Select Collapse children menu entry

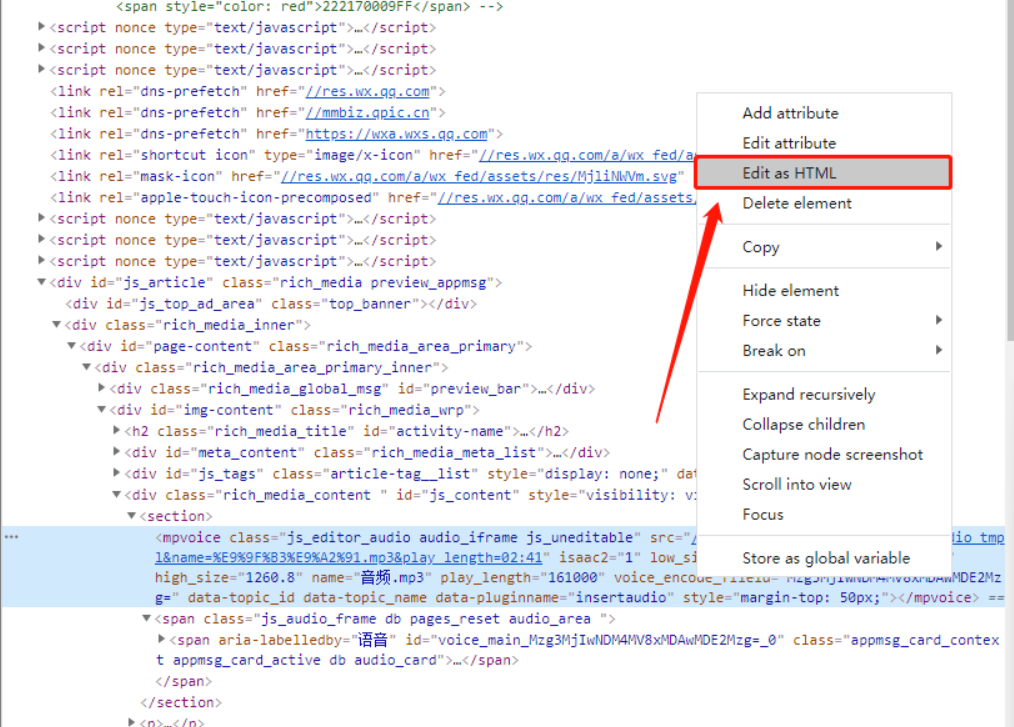pyautogui.click(x=803, y=424)
